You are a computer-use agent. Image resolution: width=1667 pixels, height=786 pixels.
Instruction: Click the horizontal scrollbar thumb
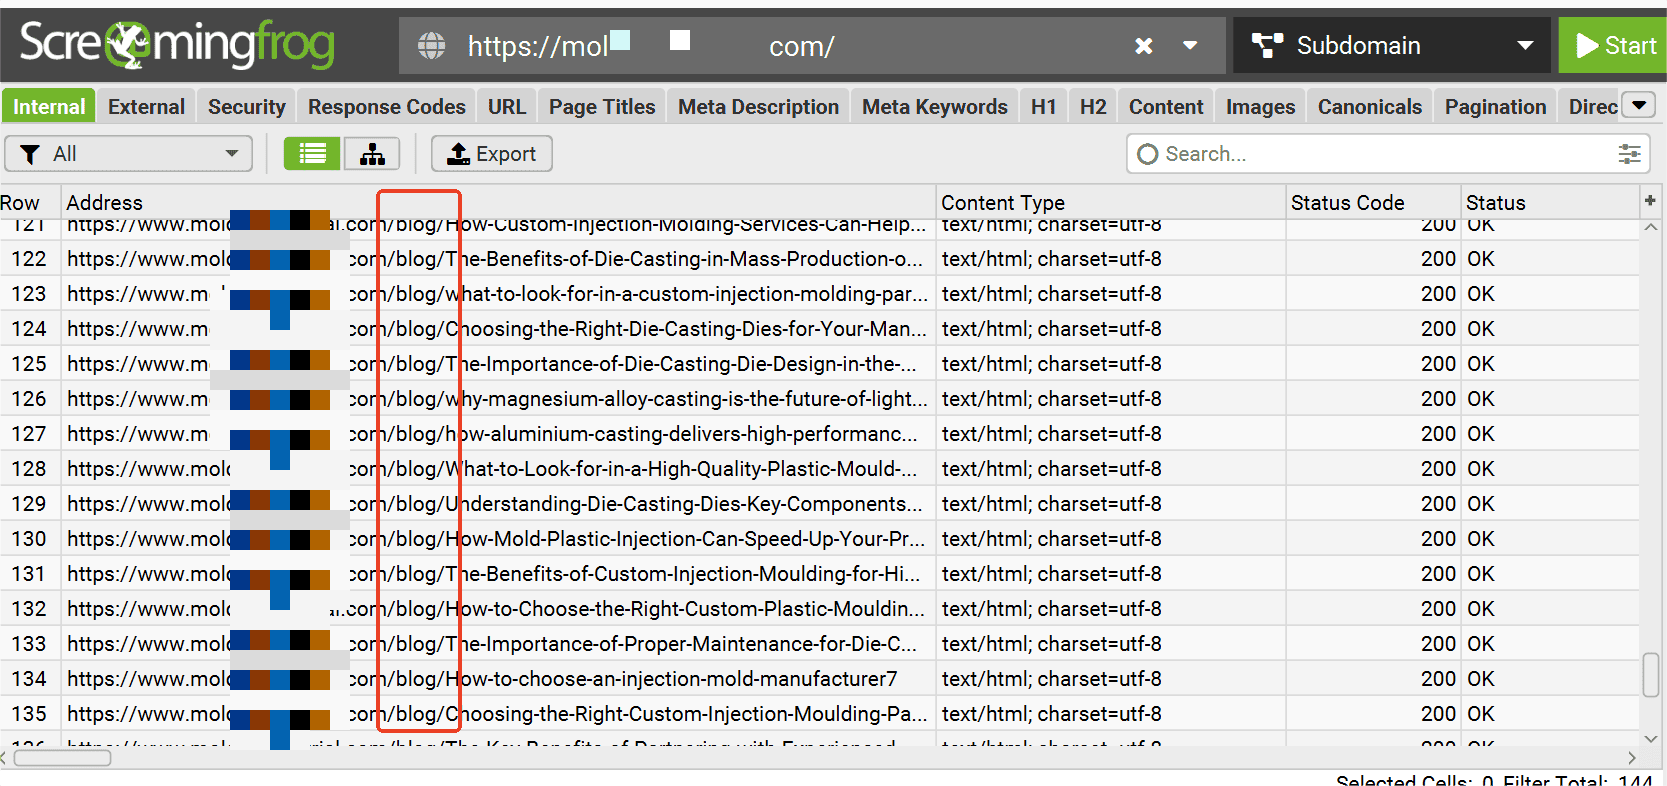point(62,757)
